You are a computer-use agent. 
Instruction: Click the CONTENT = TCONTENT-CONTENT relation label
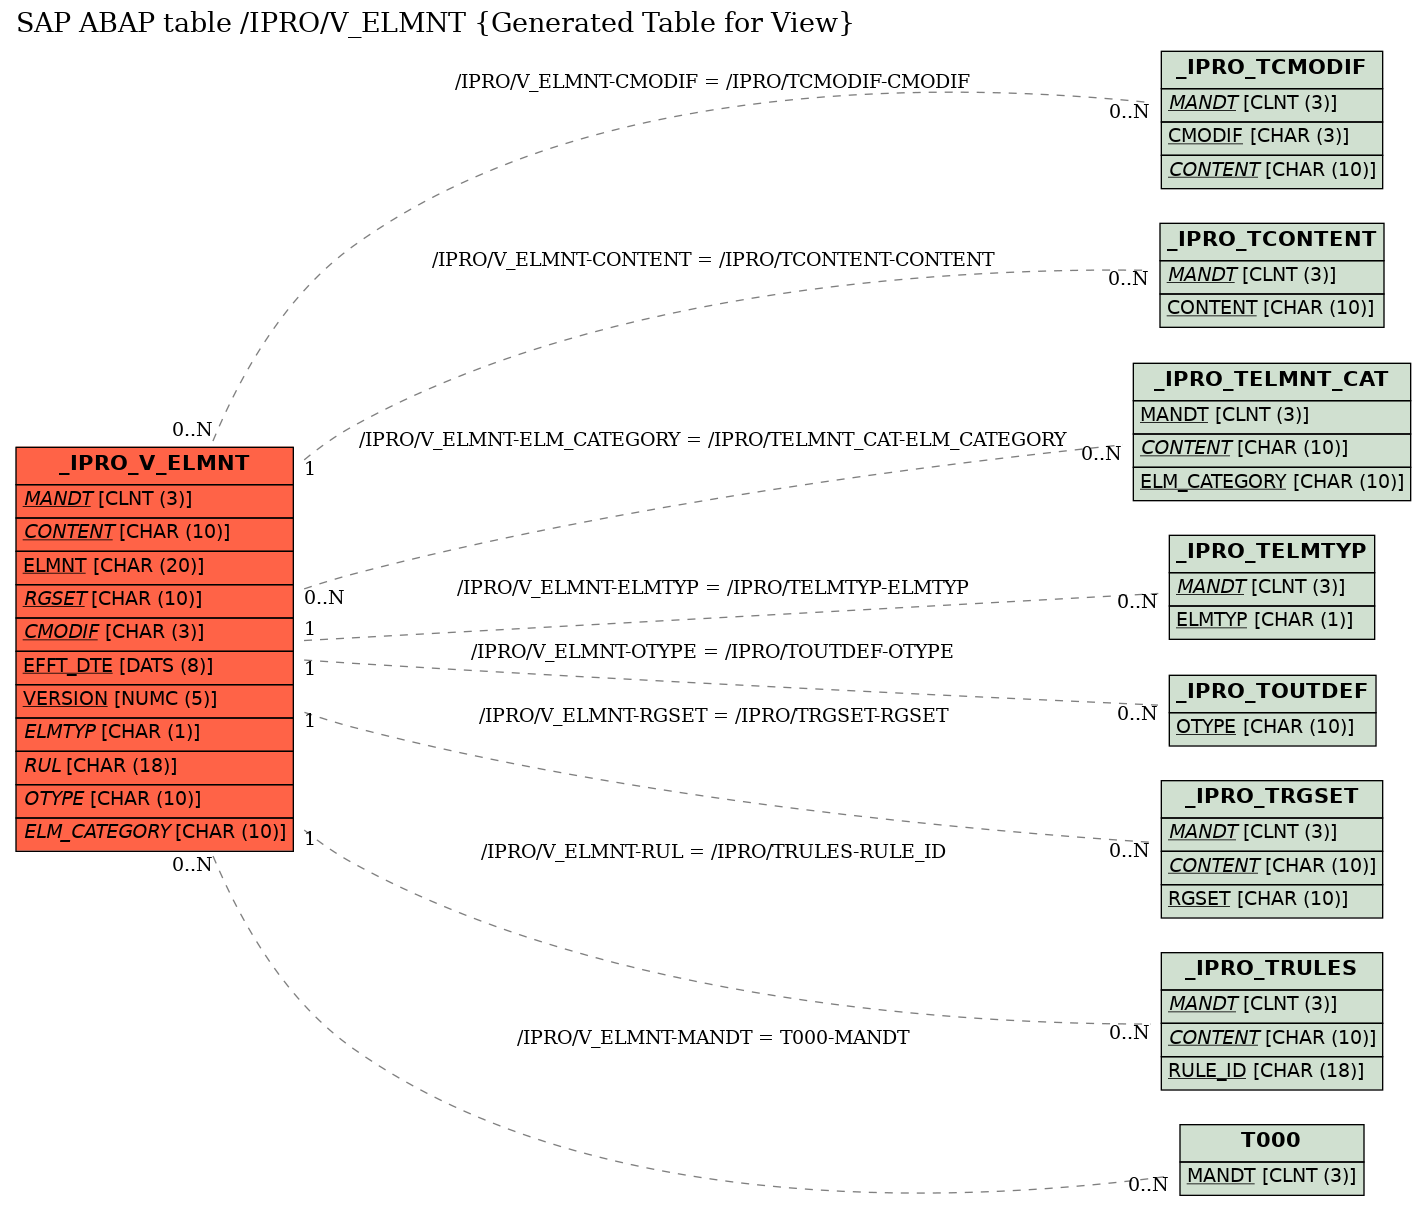pos(713,260)
